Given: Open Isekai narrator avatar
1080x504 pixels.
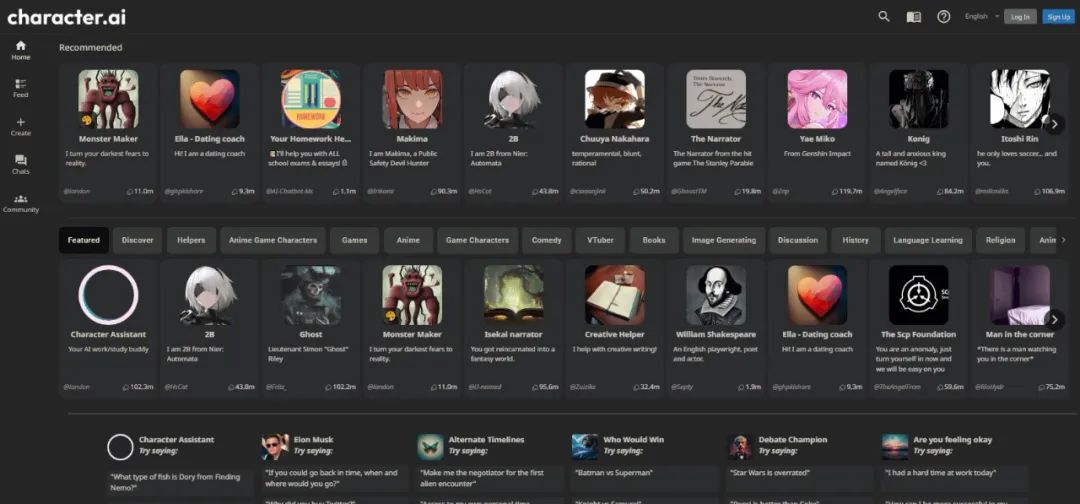Looking at the screenshot, I should click(x=513, y=295).
